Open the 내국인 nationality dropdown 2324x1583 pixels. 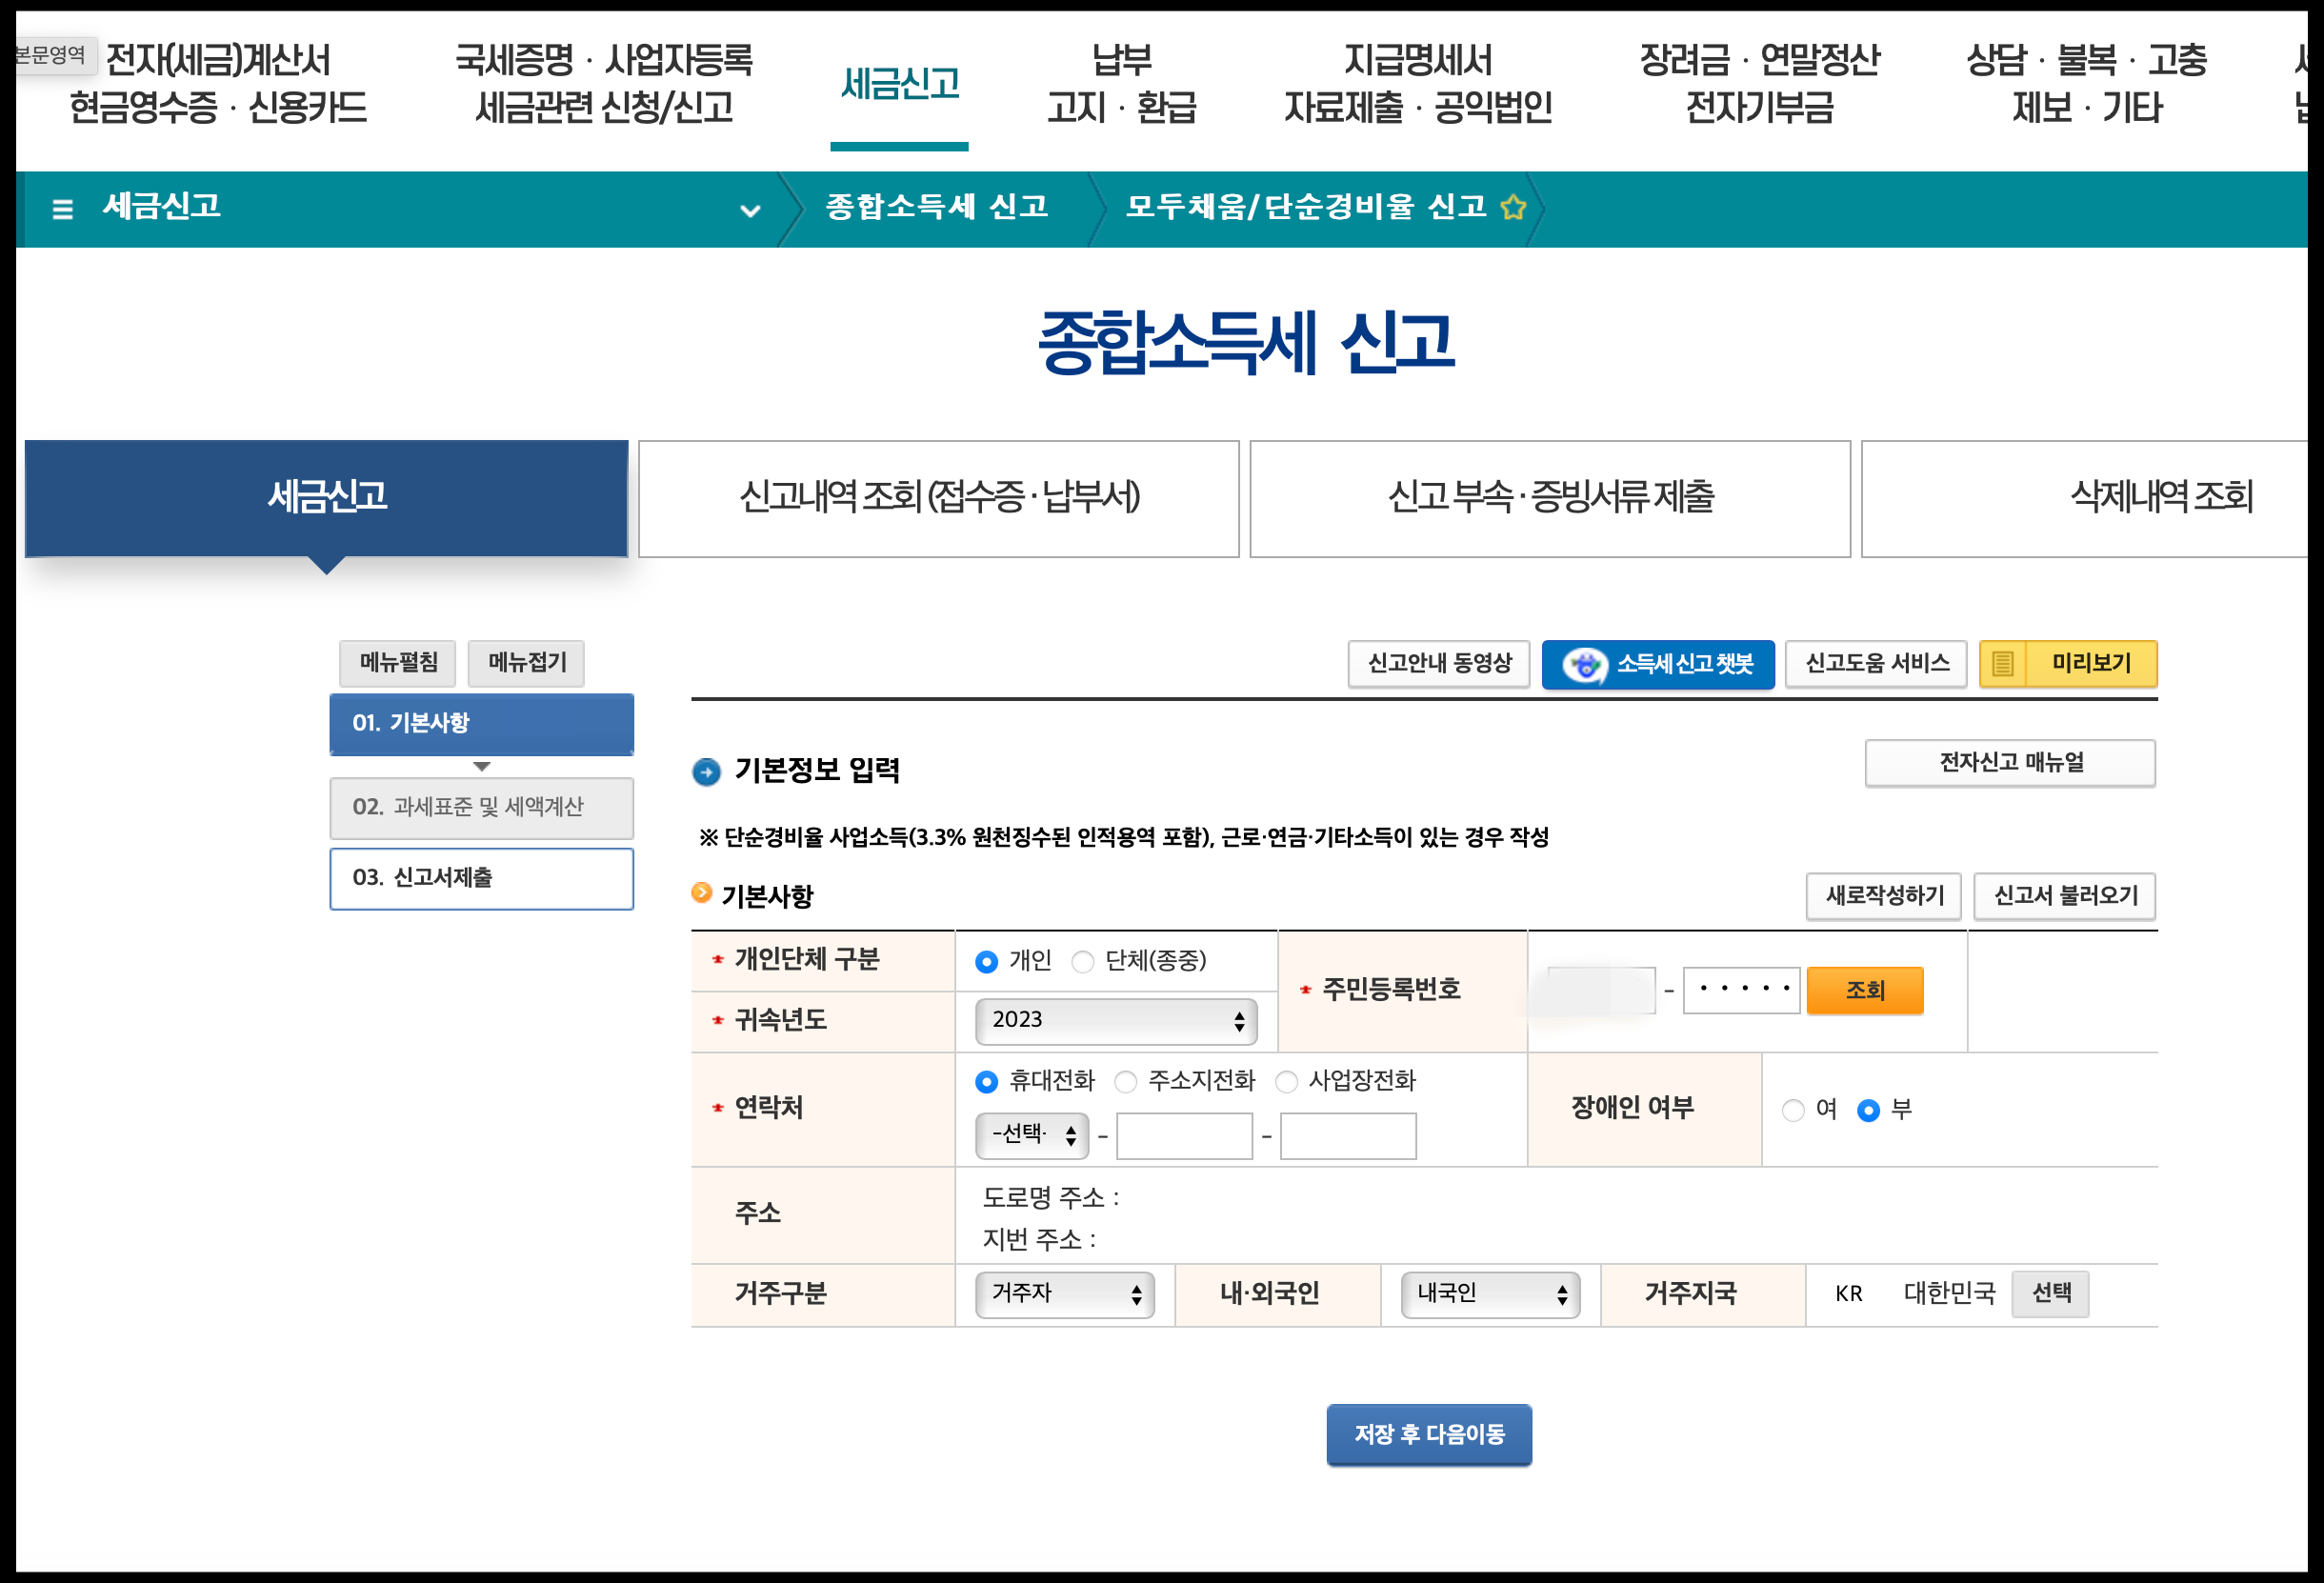coord(1489,1294)
